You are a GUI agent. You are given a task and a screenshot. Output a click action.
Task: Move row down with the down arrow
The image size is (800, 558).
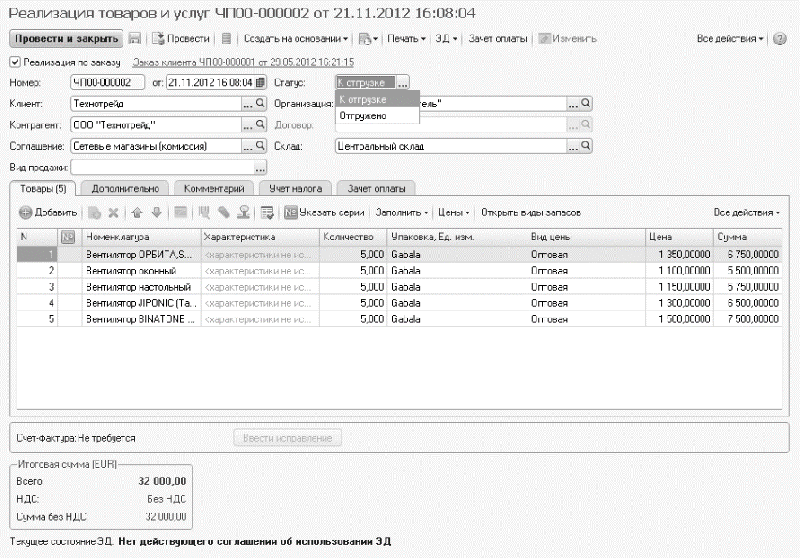[156, 213]
